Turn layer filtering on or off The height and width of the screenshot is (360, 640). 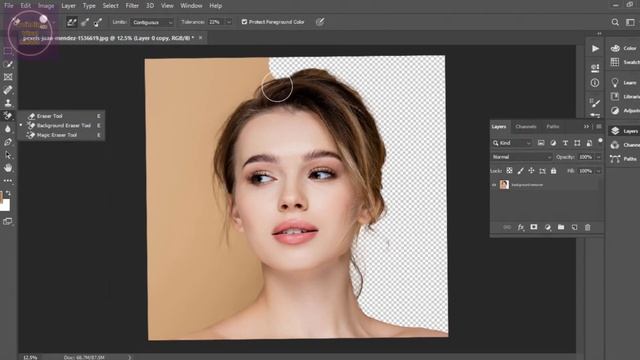[600, 141]
